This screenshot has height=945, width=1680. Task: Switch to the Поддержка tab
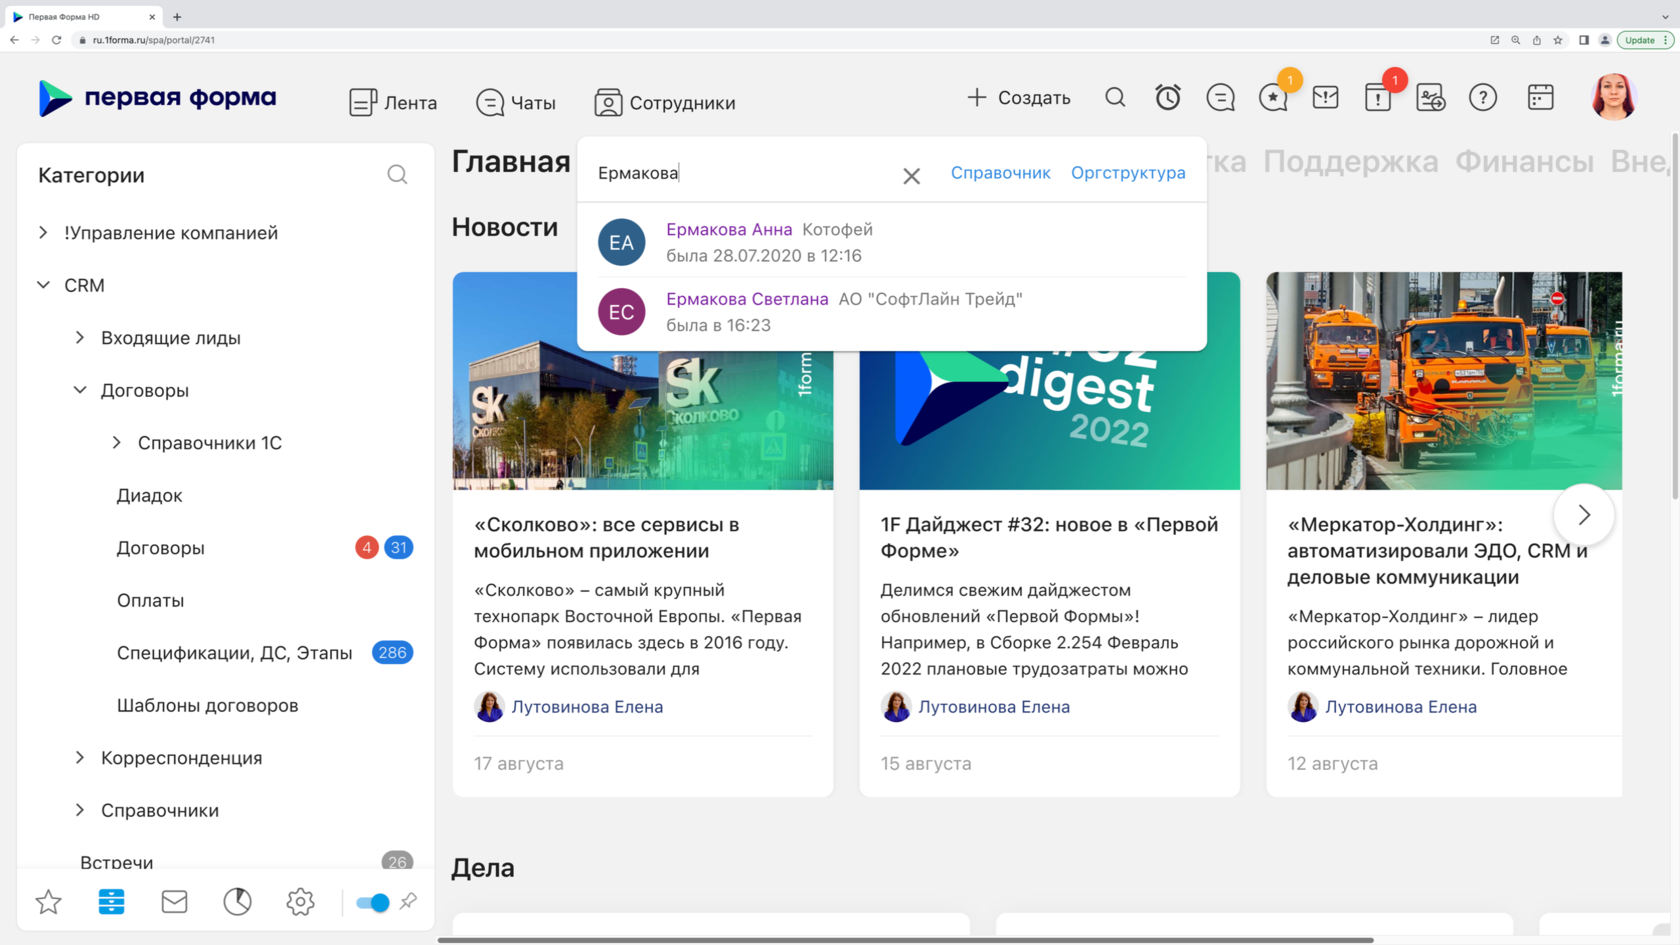tap(1350, 161)
